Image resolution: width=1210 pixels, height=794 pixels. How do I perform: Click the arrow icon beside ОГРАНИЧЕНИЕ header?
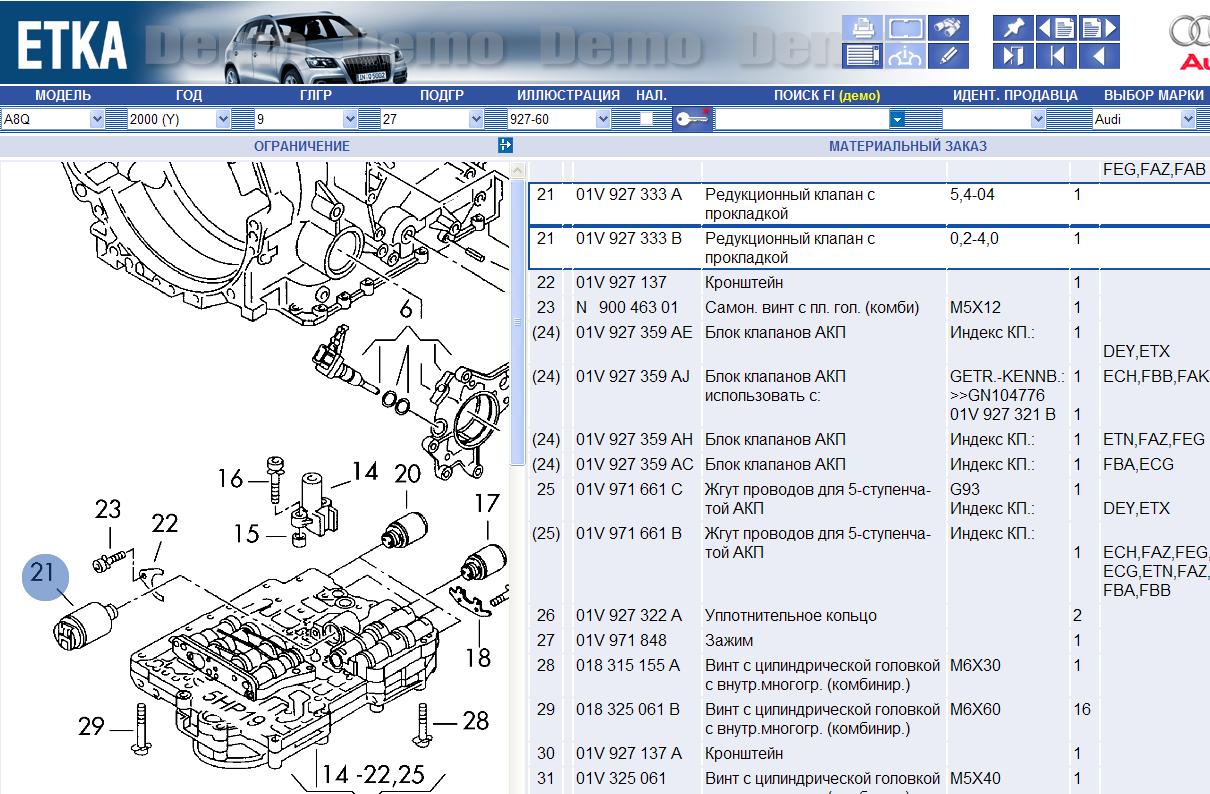pyautogui.click(x=505, y=146)
